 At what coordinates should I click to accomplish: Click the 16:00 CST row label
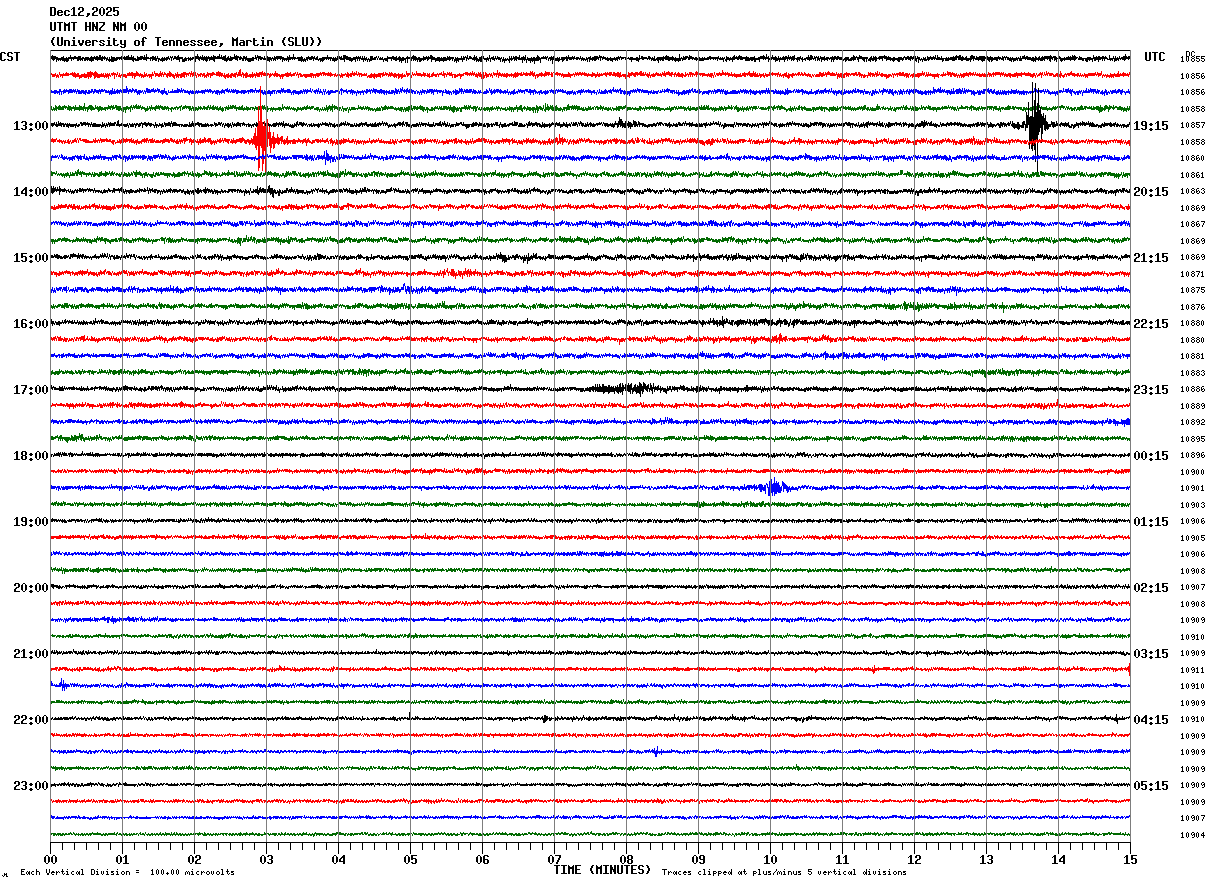31,324
